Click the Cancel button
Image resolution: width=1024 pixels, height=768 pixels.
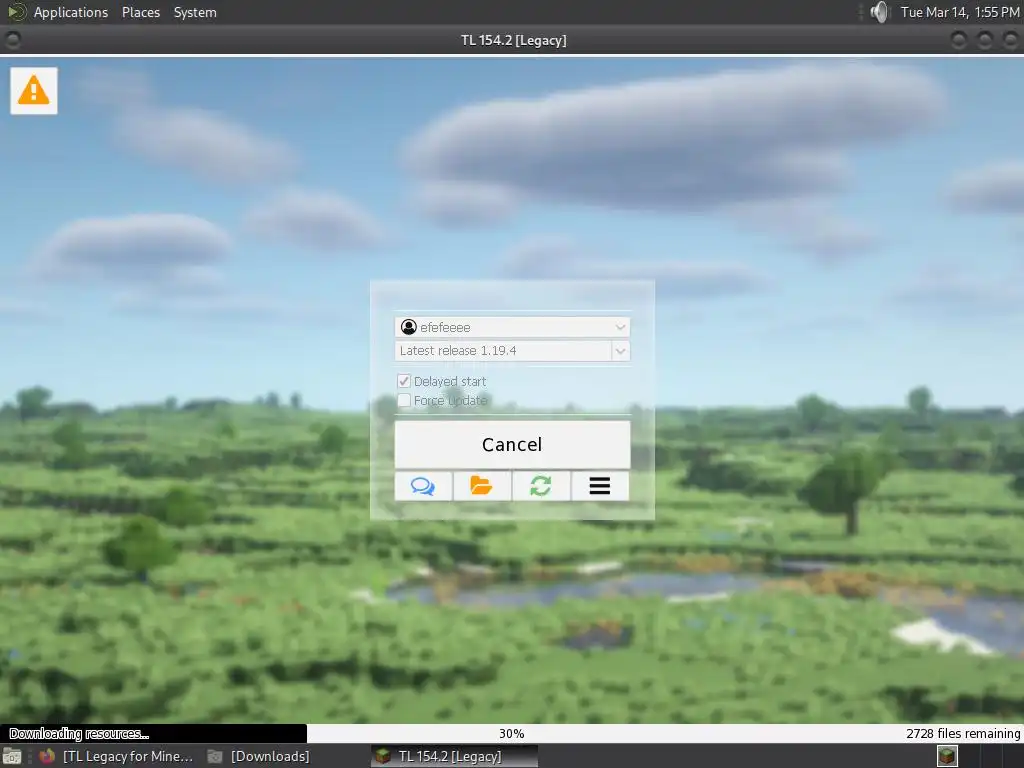pos(512,445)
